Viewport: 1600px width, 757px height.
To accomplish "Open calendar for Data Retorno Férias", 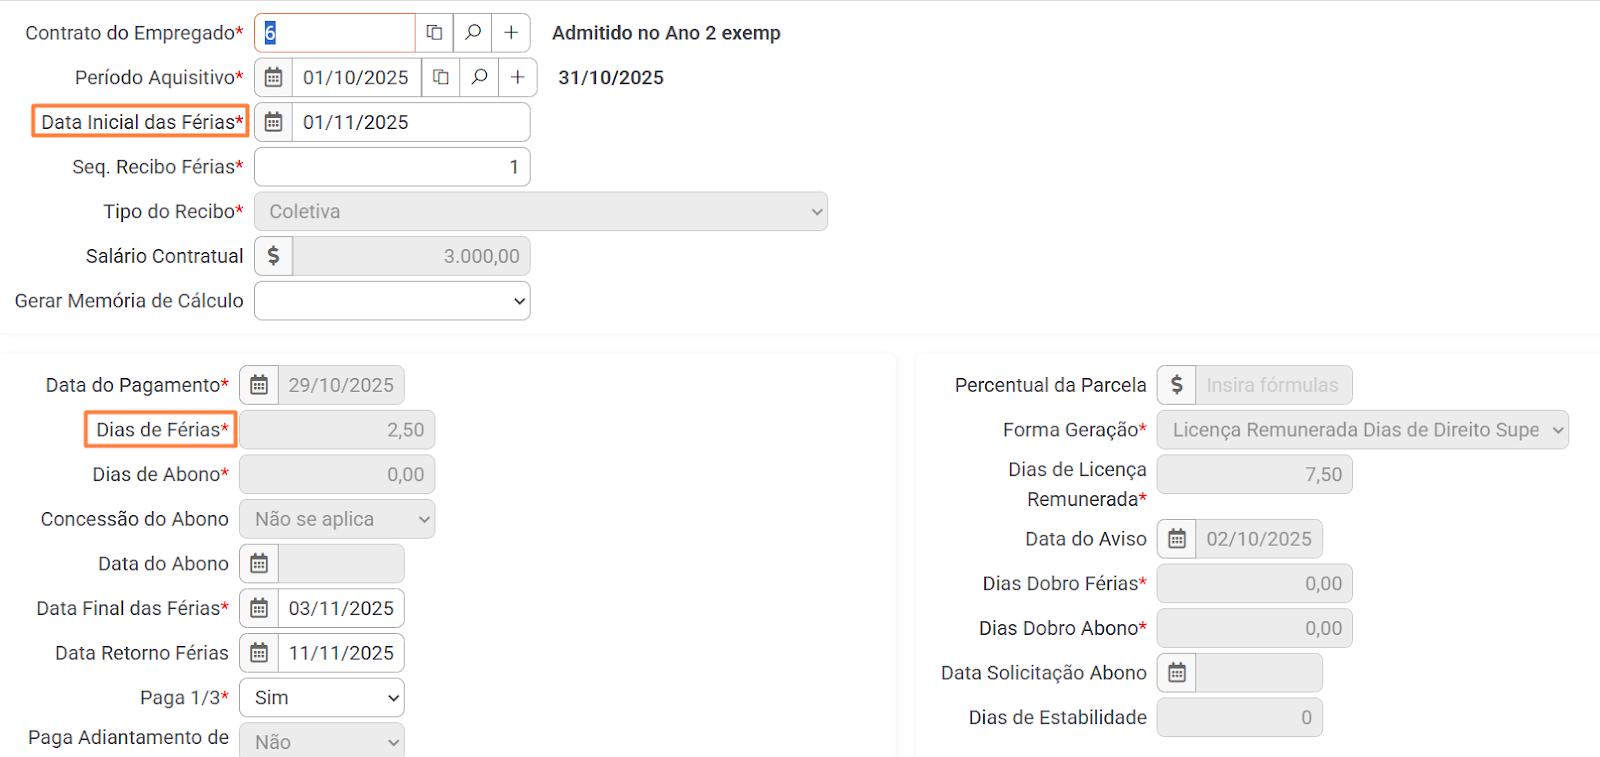I will click(259, 653).
